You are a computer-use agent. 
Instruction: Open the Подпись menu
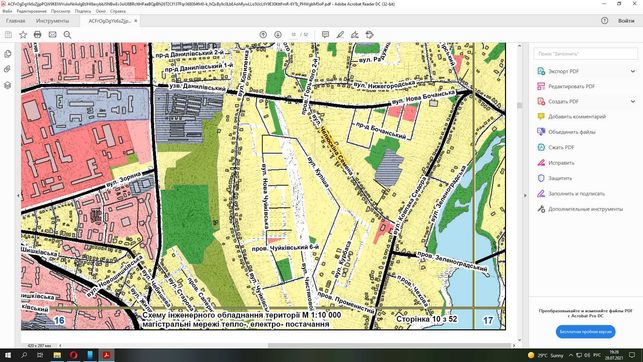(83, 11)
